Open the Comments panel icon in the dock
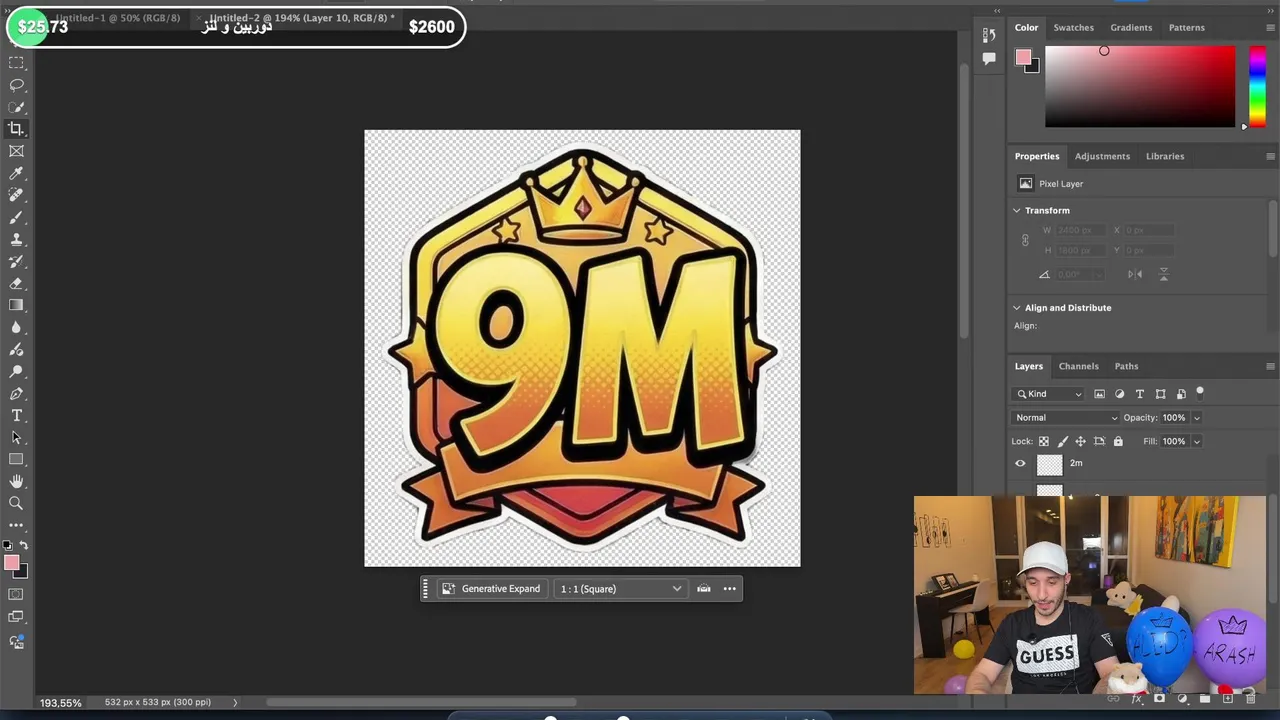The height and width of the screenshot is (720, 1280). (989, 59)
